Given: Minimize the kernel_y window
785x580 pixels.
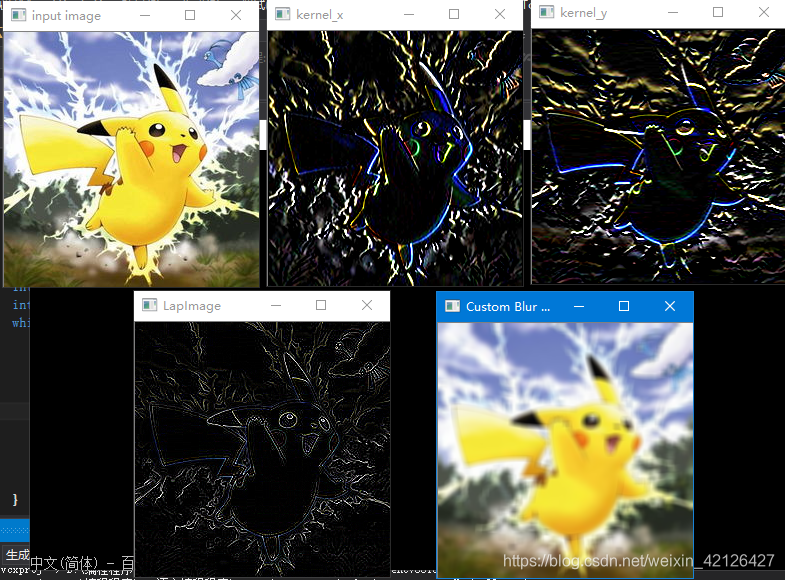Looking at the screenshot, I should point(673,12).
